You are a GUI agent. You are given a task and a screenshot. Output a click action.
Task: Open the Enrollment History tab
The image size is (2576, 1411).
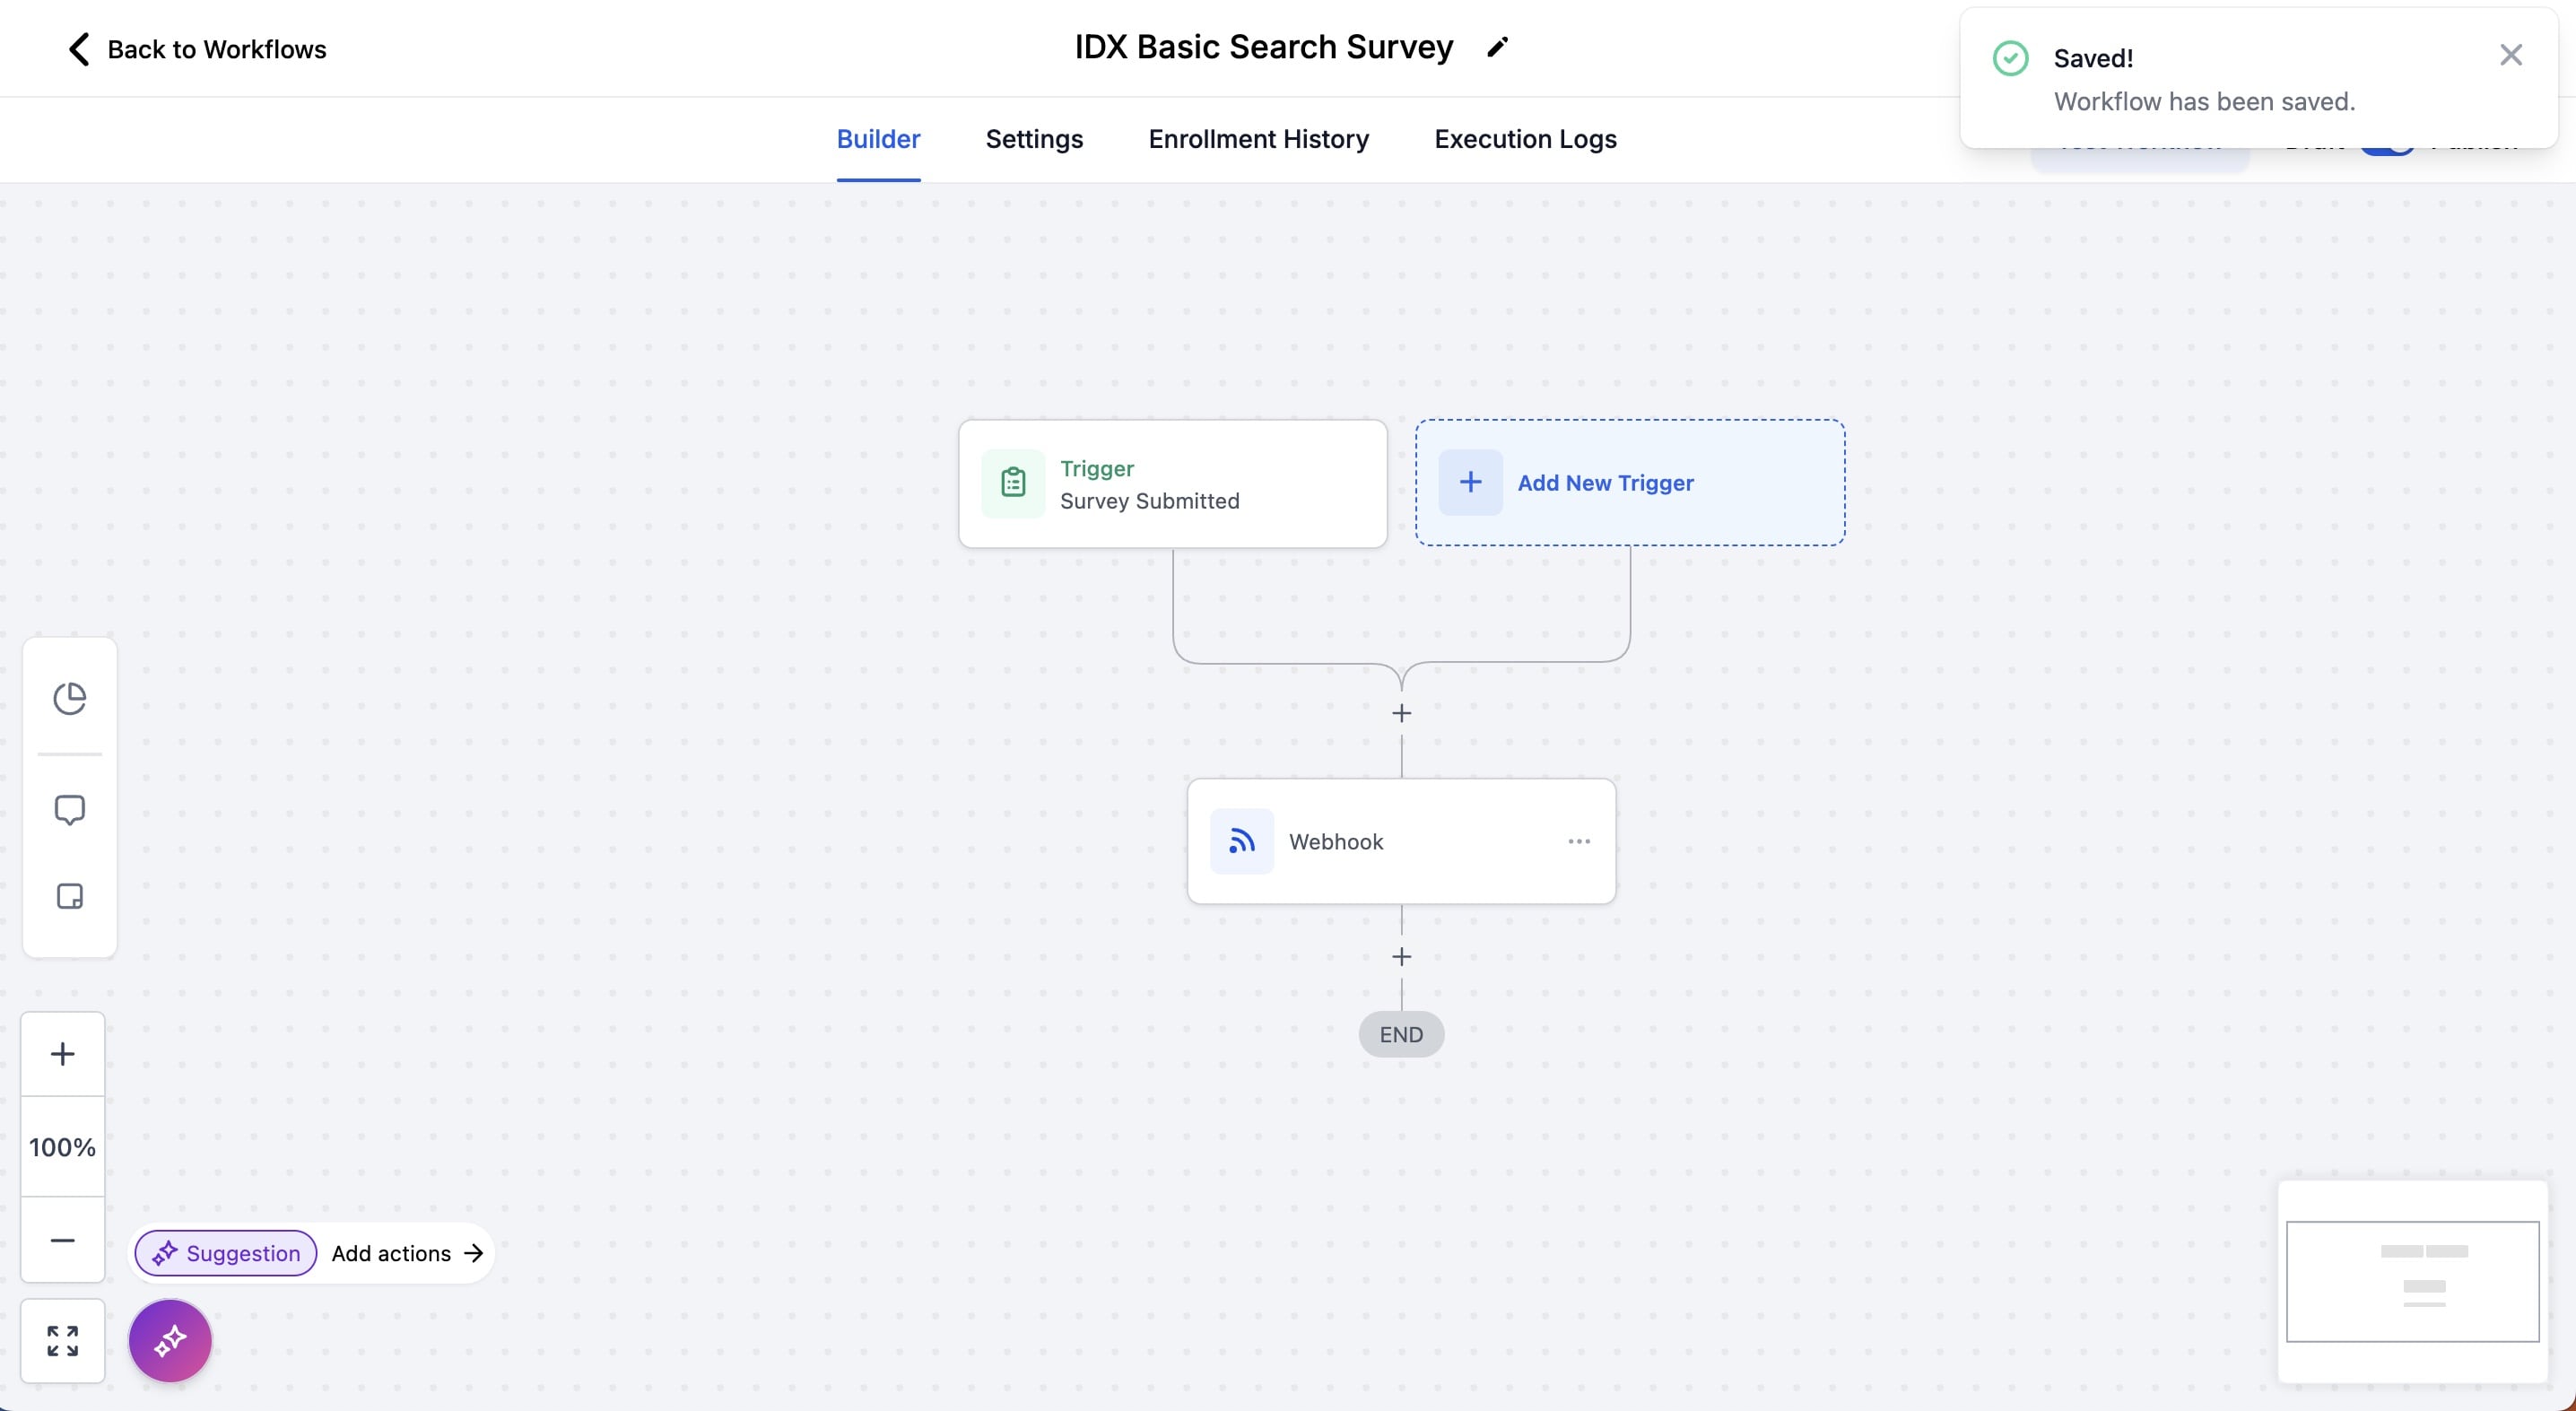coord(1258,139)
